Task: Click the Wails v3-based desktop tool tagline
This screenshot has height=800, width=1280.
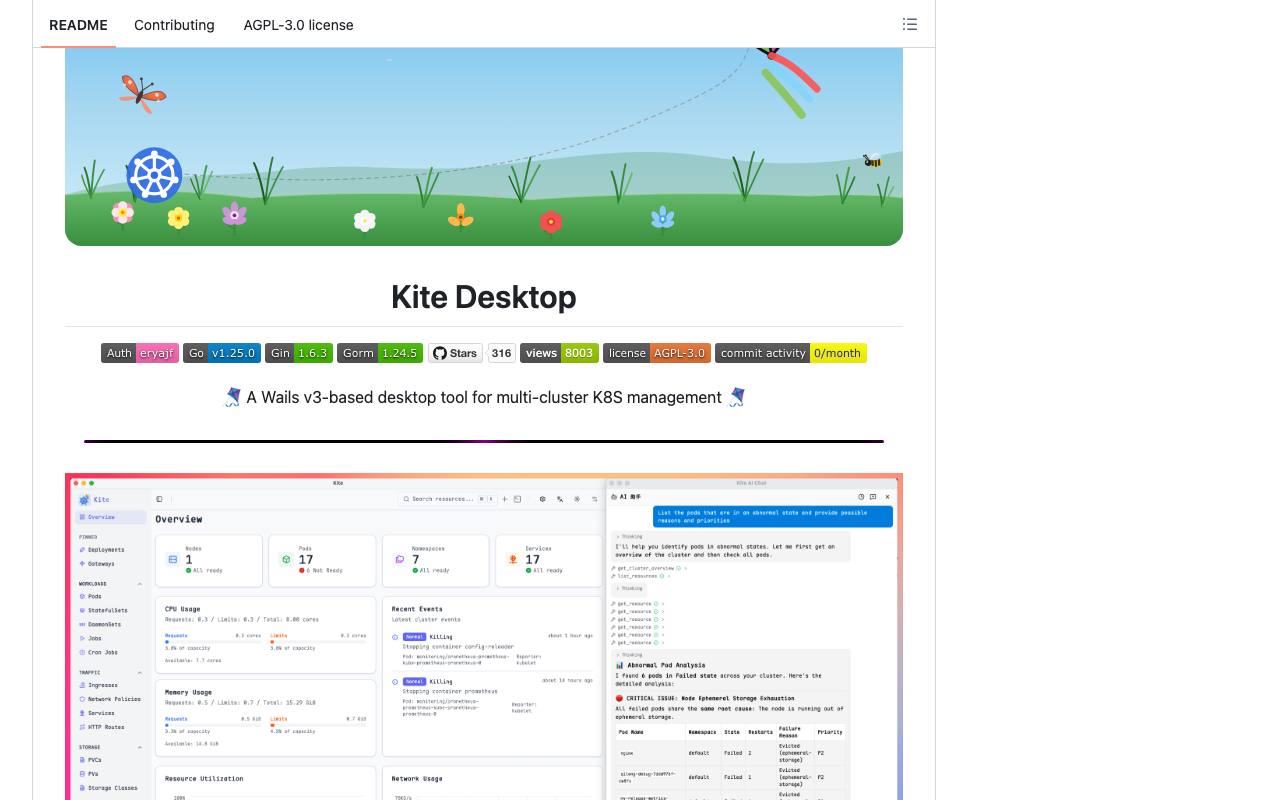Action: pyautogui.click(x=484, y=397)
